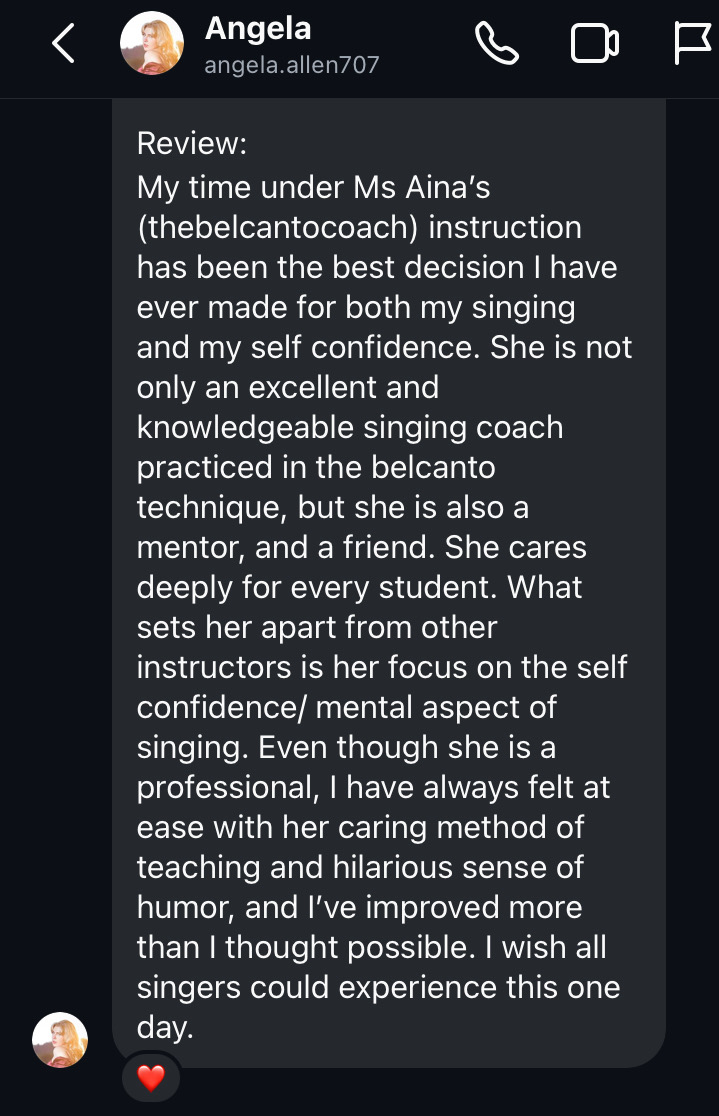Tap the words "knowledgeable singing coach"
This screenshot has height=1116, width=719.
[x=350, y=427]
